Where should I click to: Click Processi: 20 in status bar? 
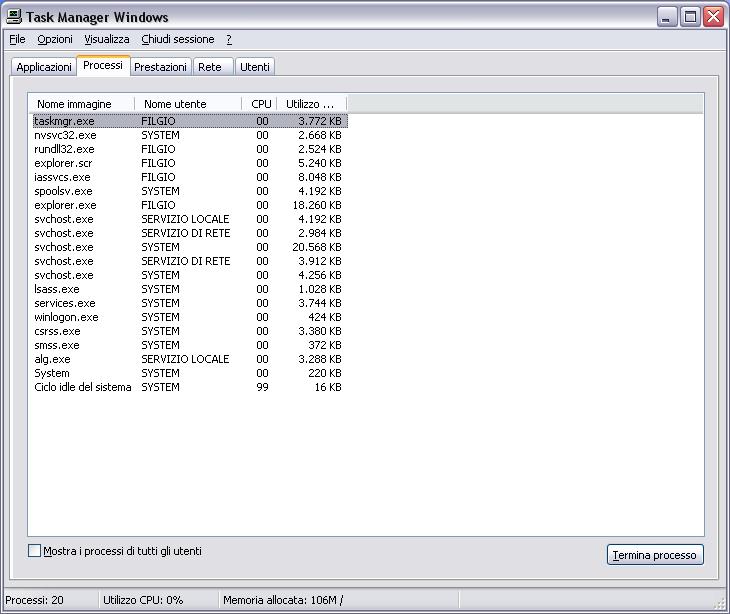pos(34,600)
